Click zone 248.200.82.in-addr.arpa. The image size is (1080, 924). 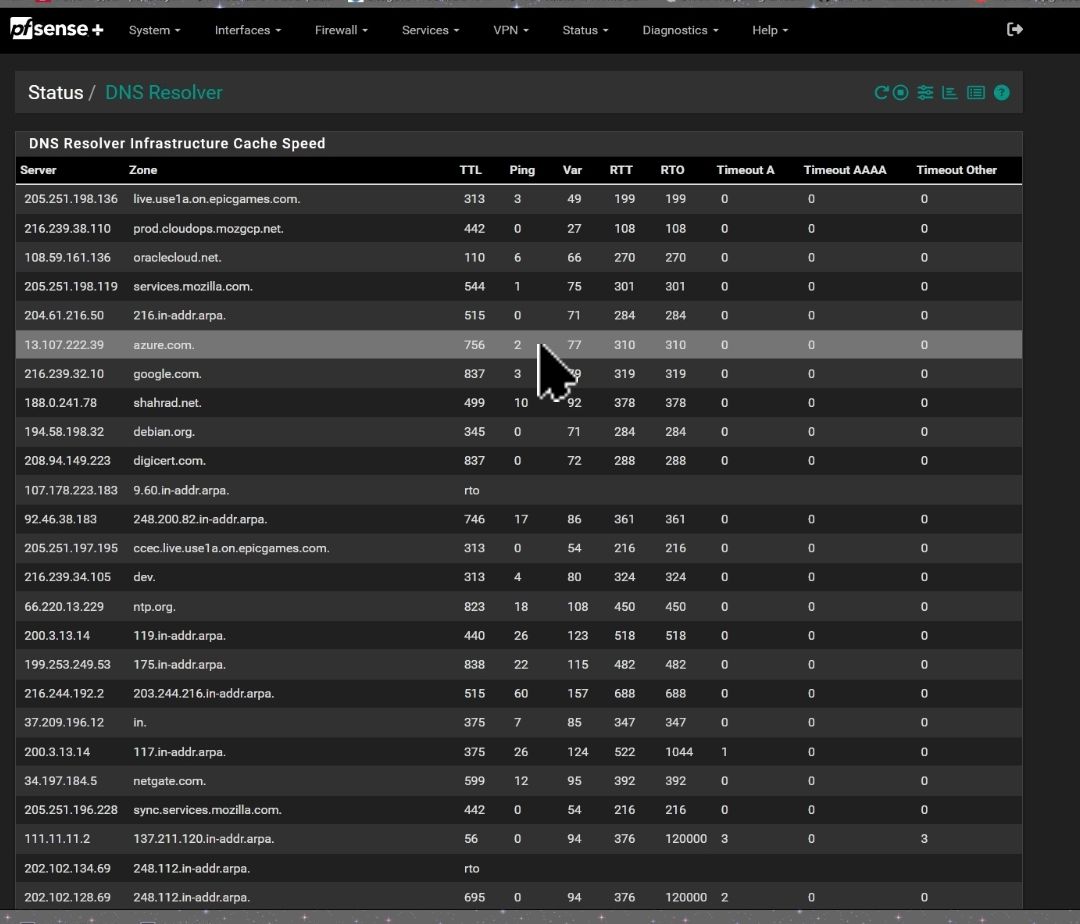[x=200, y=519]
